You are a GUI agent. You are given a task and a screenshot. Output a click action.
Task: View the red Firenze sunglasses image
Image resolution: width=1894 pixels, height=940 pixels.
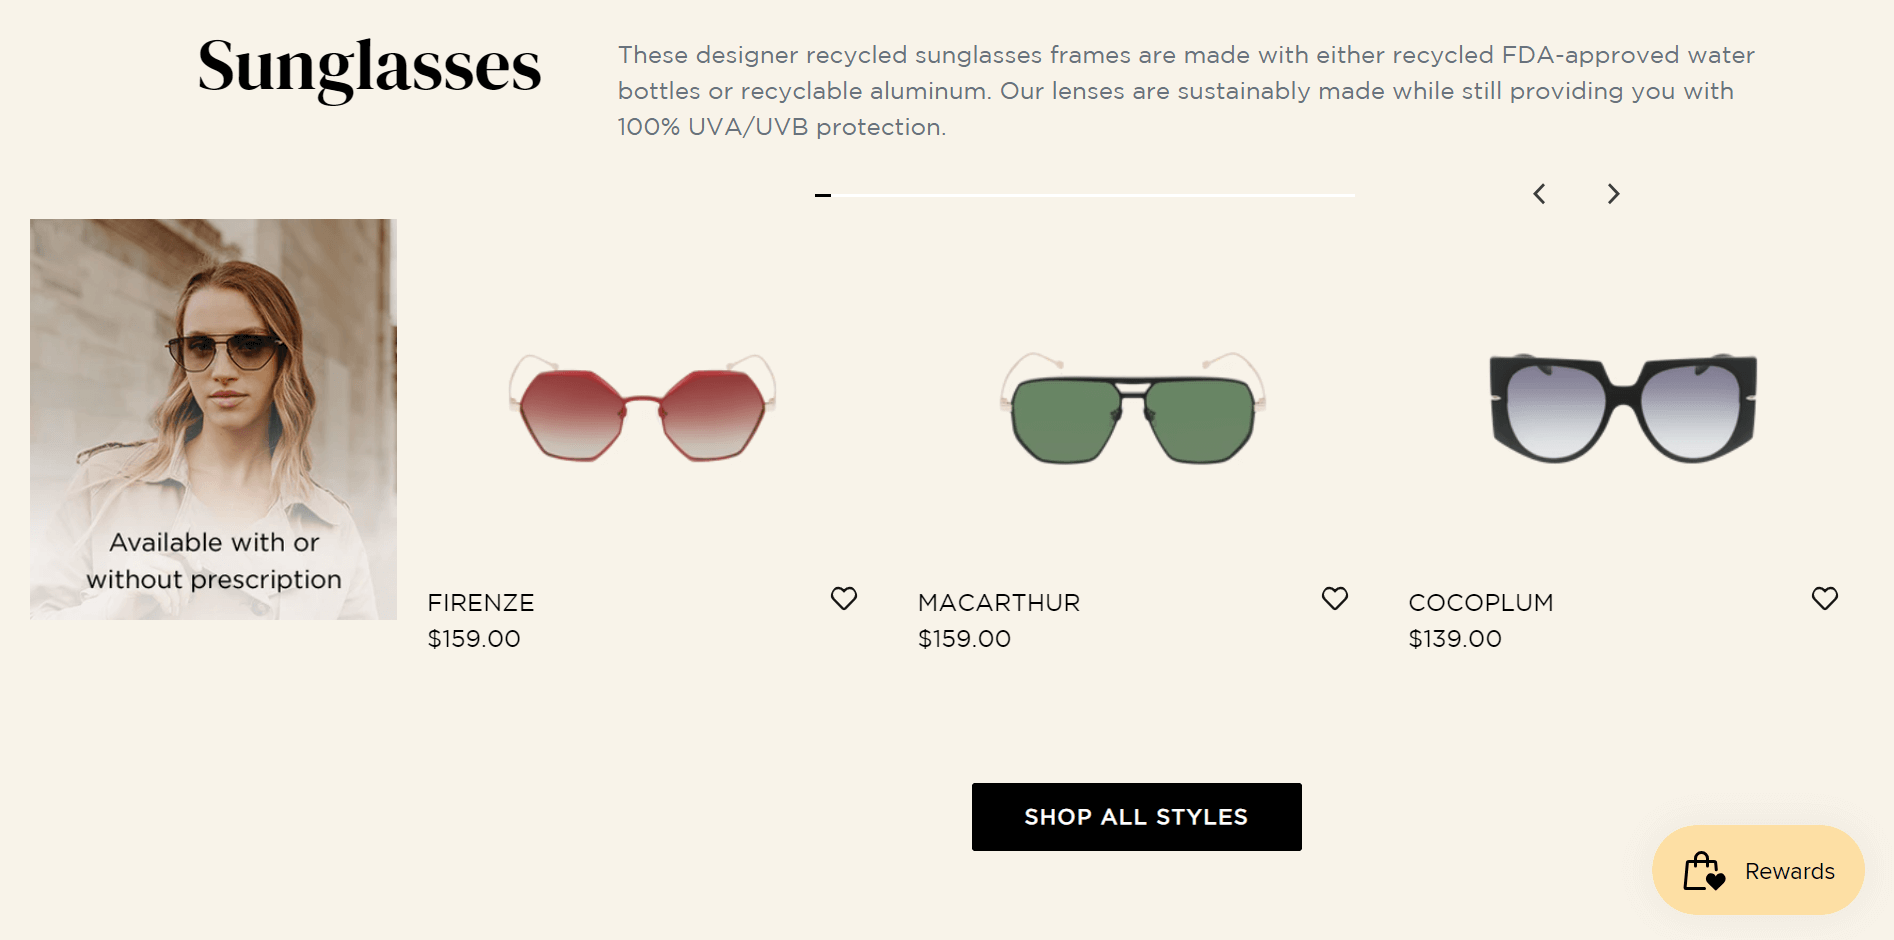(642, 408)
